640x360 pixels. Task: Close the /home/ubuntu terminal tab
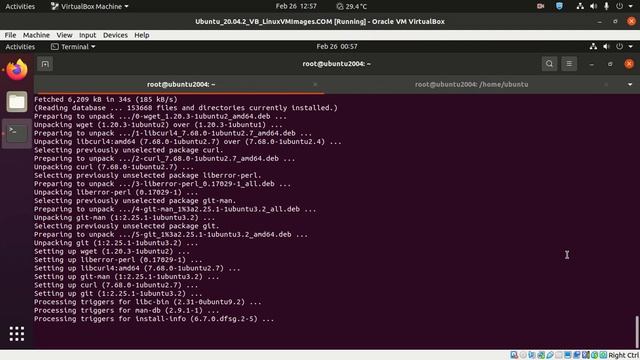pyautogui.click(x=606, y=84)
